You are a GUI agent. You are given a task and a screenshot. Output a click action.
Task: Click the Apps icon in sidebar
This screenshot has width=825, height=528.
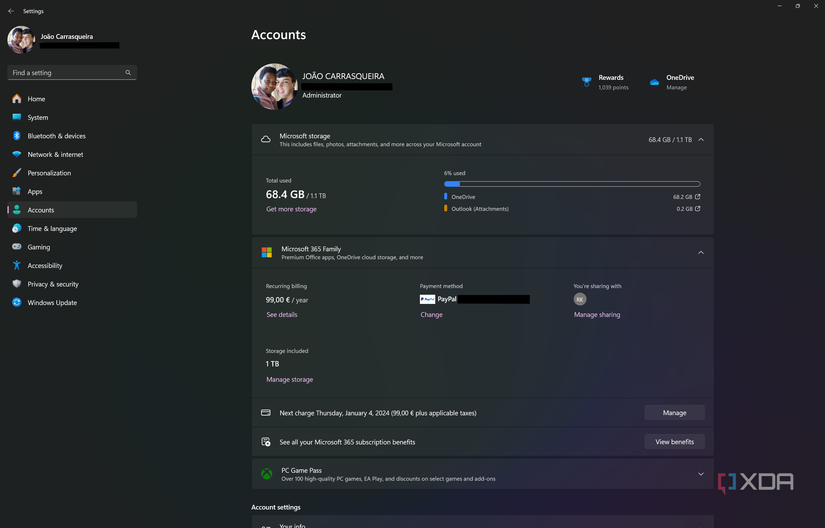17,191
